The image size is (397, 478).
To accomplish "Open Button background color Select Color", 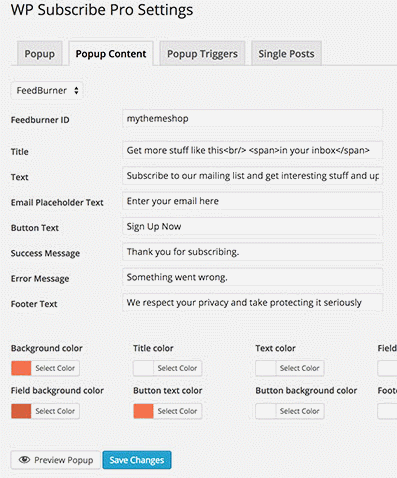I will tap(300, 411).
